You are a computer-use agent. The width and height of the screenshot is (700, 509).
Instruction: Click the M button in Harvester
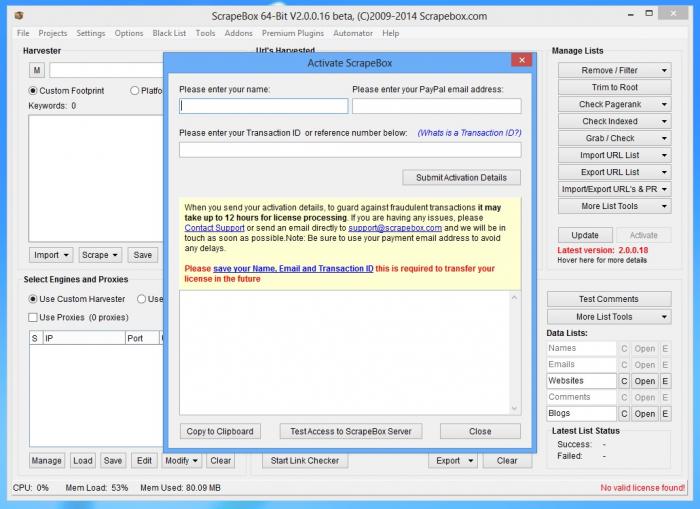tap(37, 70)
